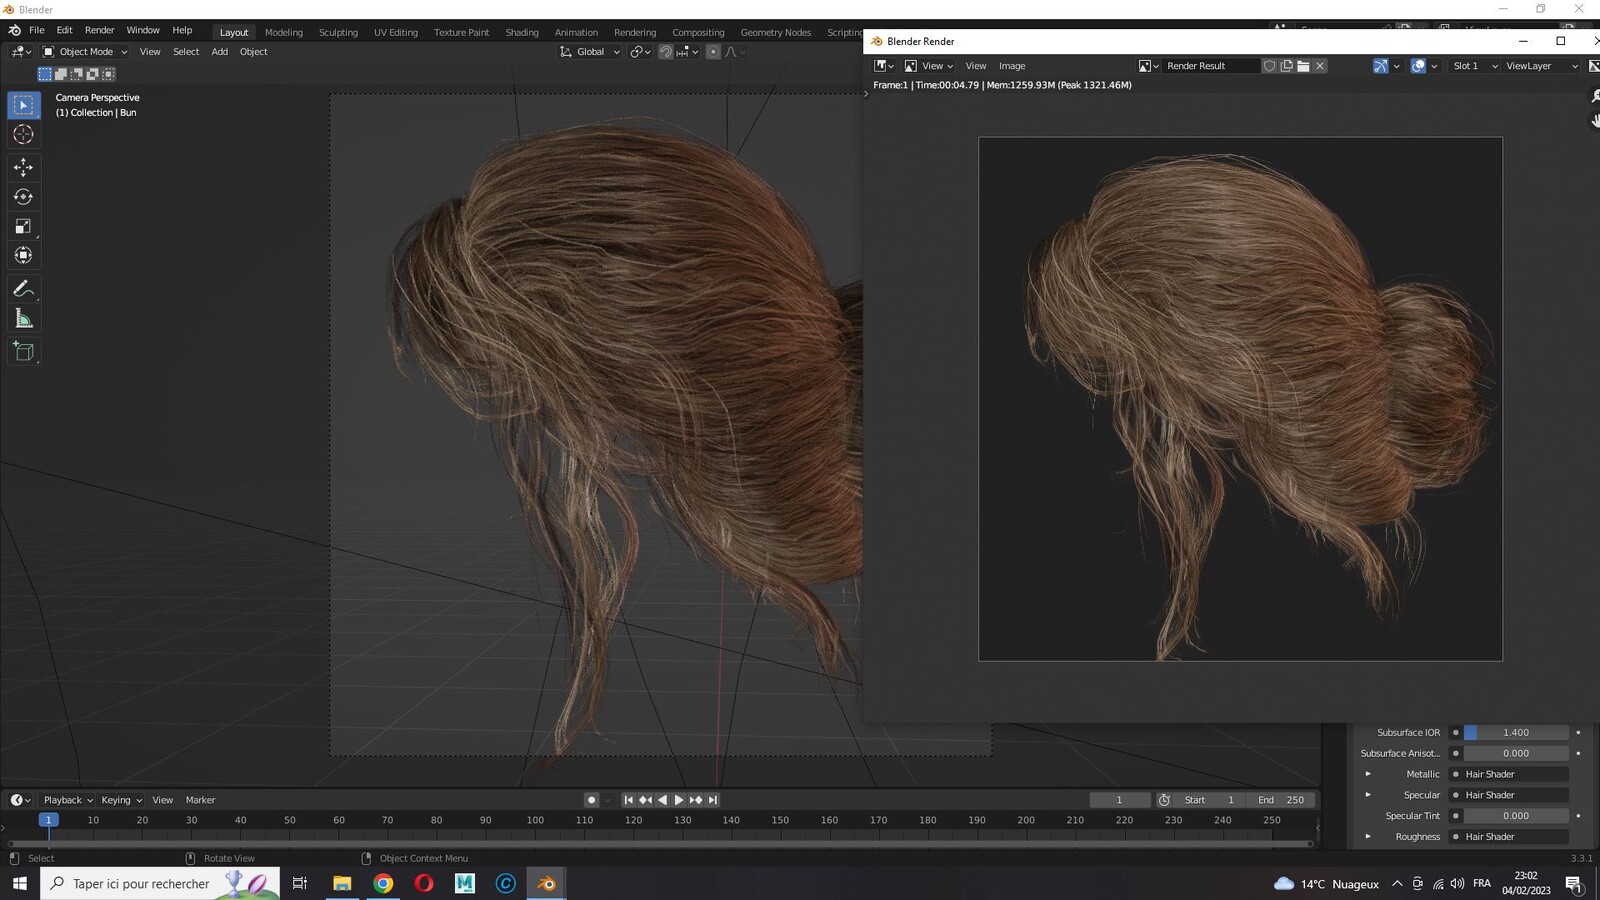Click the current frame marker on timeline

47,820
